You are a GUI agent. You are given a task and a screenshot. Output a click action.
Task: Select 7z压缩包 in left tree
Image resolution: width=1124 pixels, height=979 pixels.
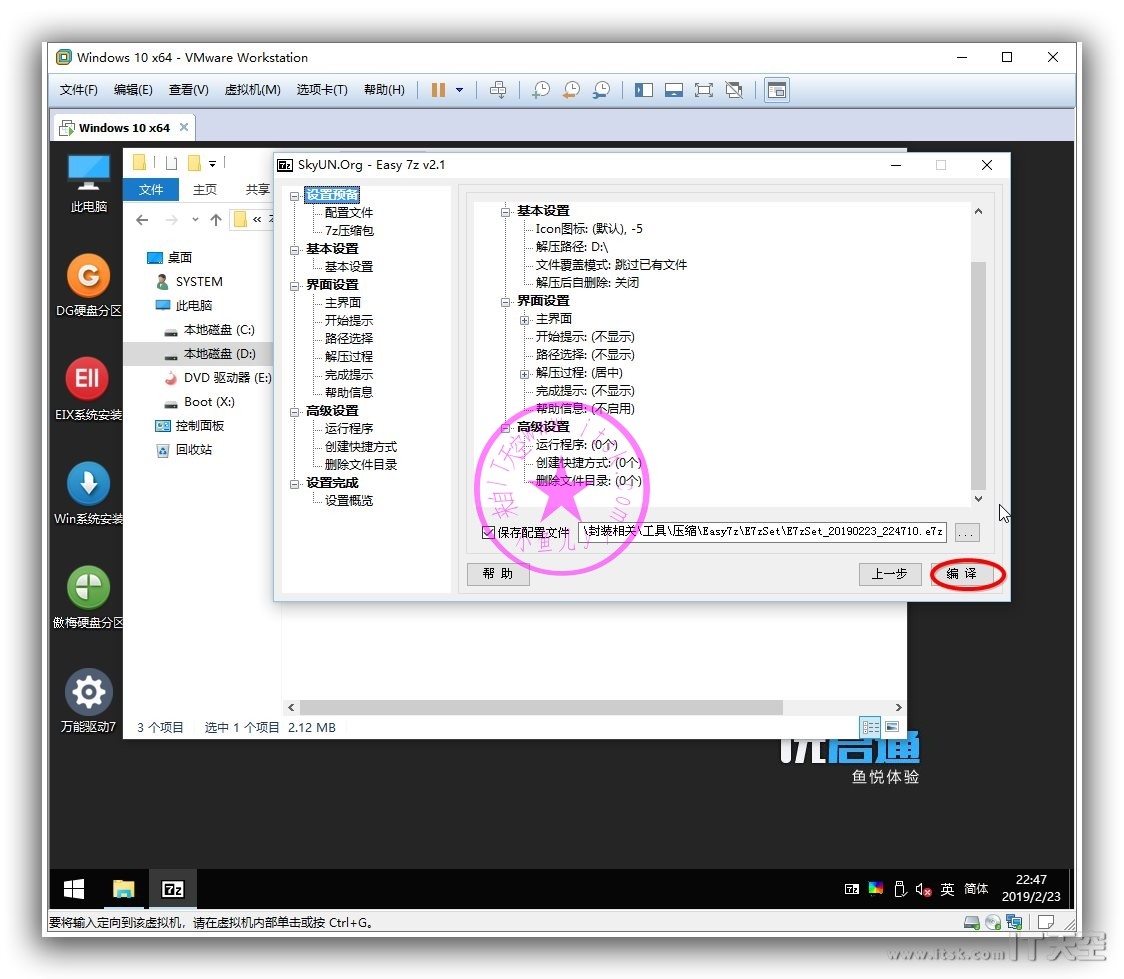[349, 230]
